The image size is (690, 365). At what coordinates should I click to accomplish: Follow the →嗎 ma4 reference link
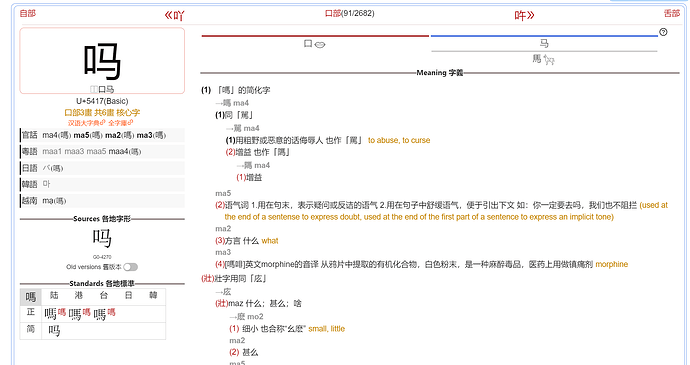point(232,103)
